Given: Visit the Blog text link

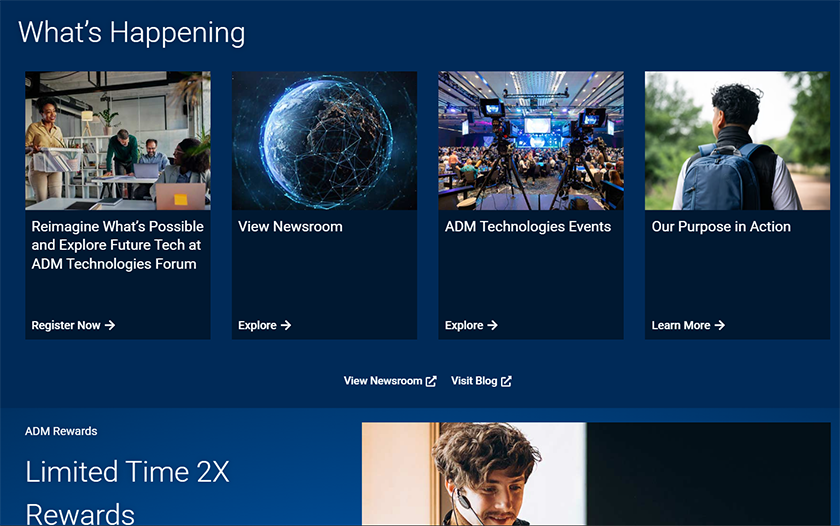Looking at the screenshot, I should point(474,381).
